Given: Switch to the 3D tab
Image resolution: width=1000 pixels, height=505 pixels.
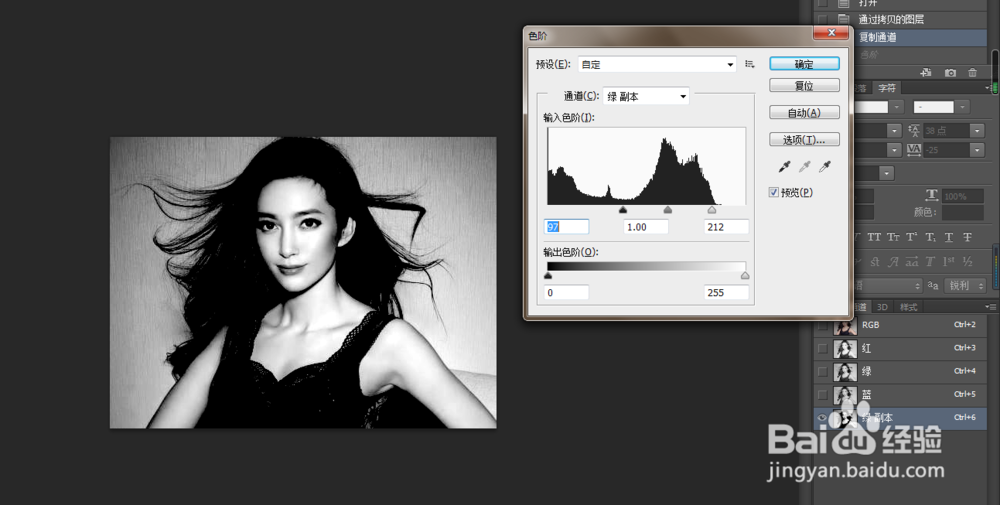Looking at the screenshot, I should [x=882, y=307].
